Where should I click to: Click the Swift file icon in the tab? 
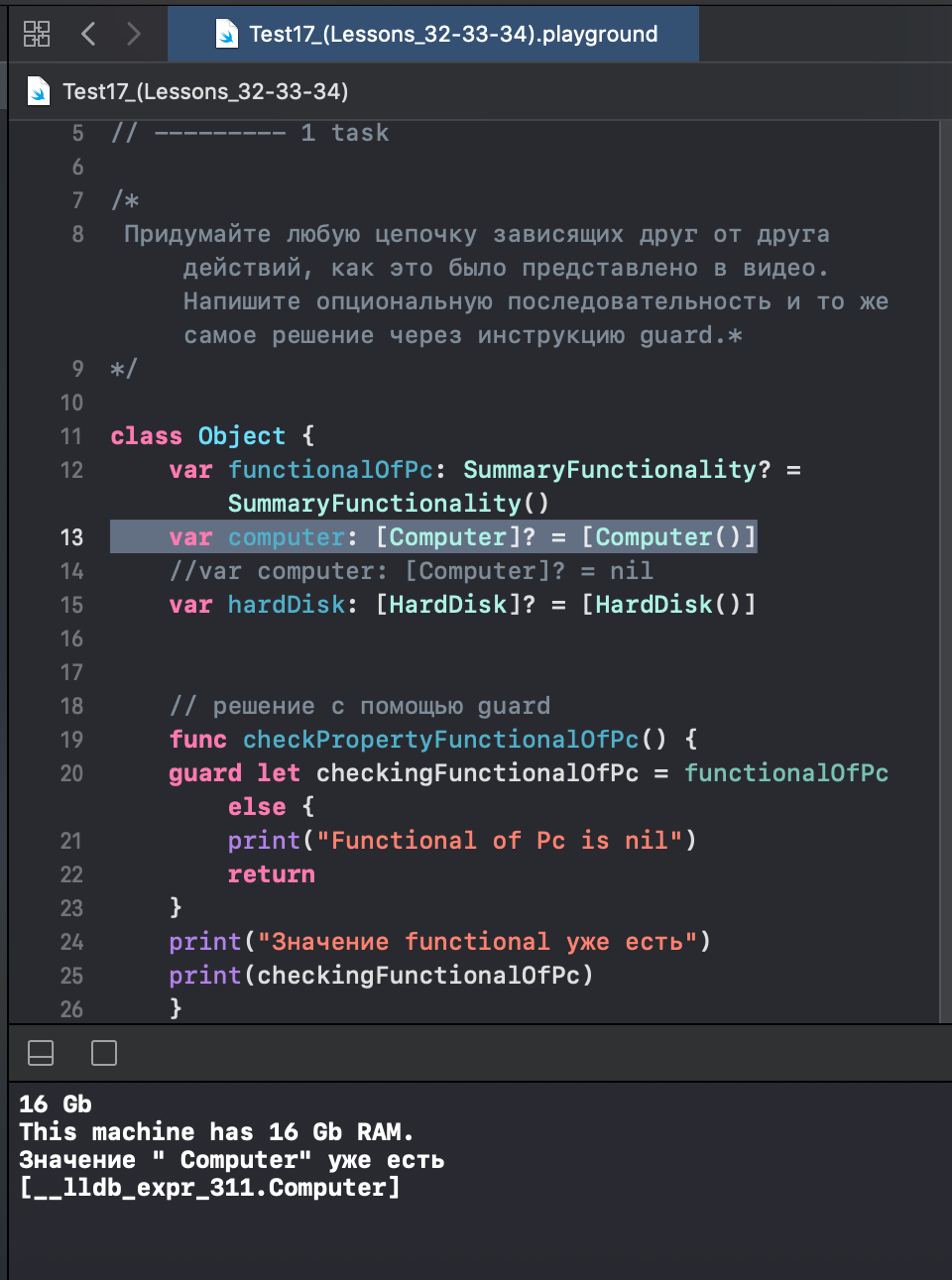(227, 34)
